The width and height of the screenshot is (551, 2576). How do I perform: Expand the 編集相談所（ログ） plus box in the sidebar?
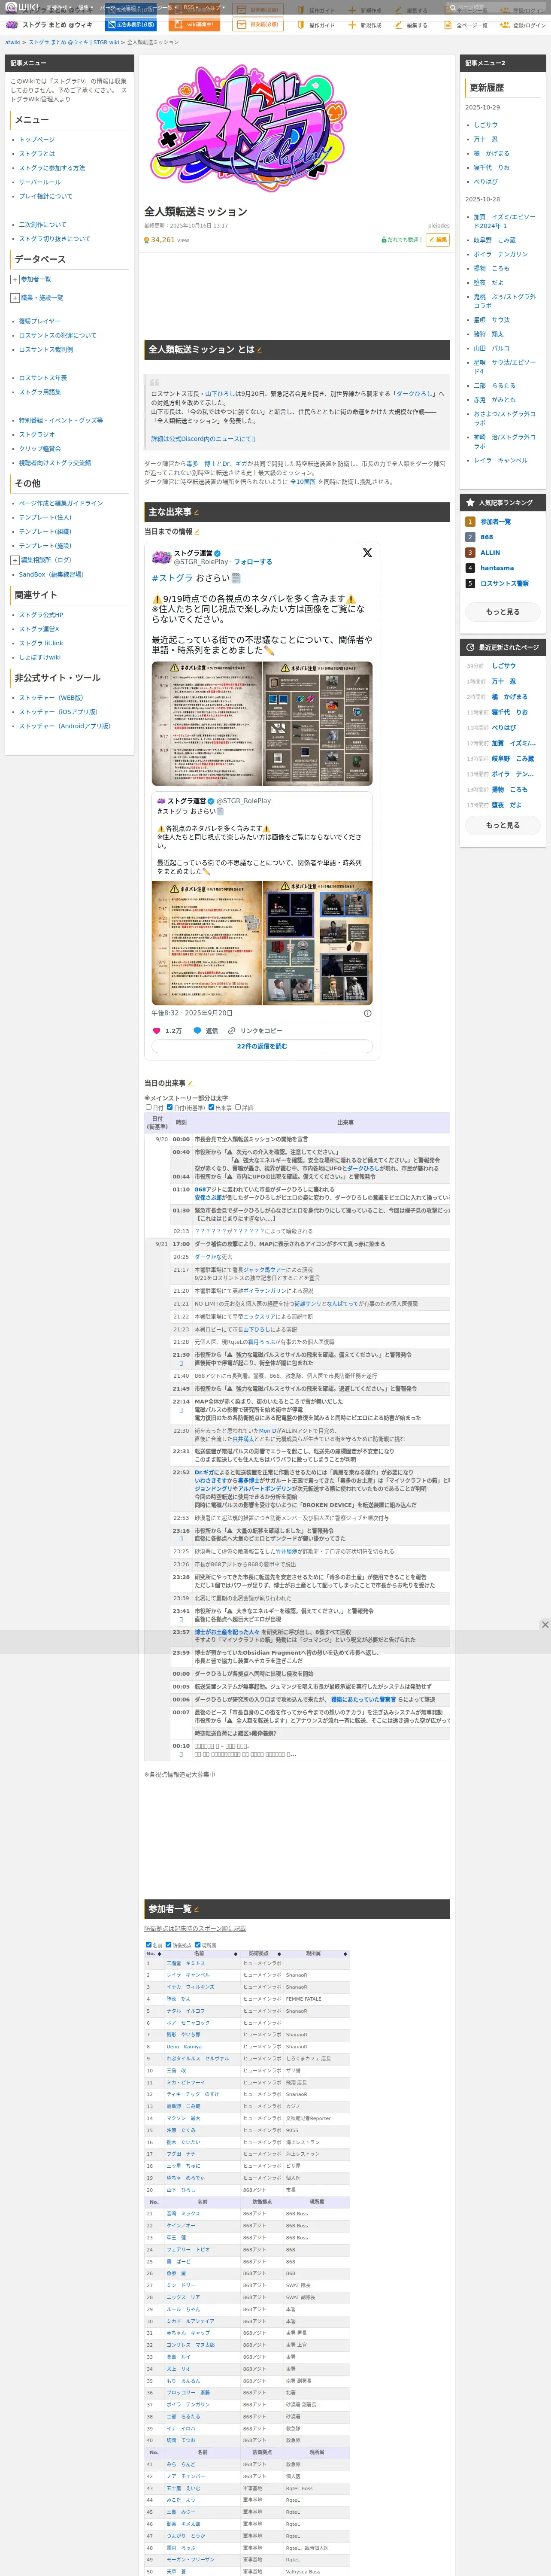(x=15, y=560)
